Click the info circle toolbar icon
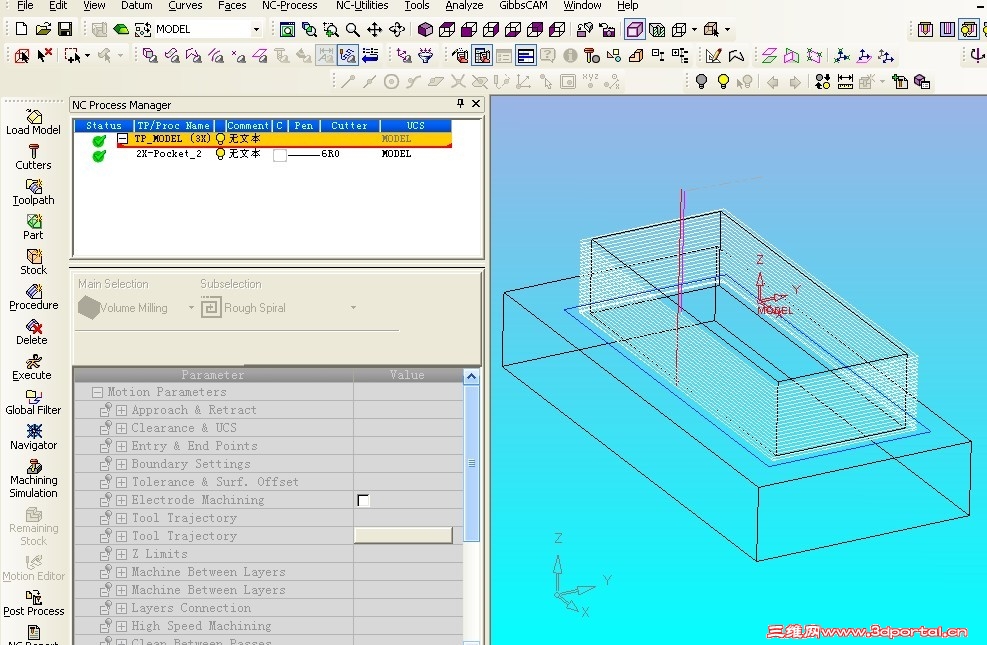 coord(570,56)
